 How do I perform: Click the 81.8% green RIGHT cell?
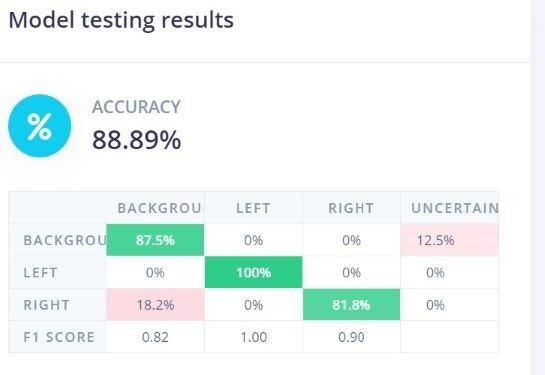pos(351,305)
